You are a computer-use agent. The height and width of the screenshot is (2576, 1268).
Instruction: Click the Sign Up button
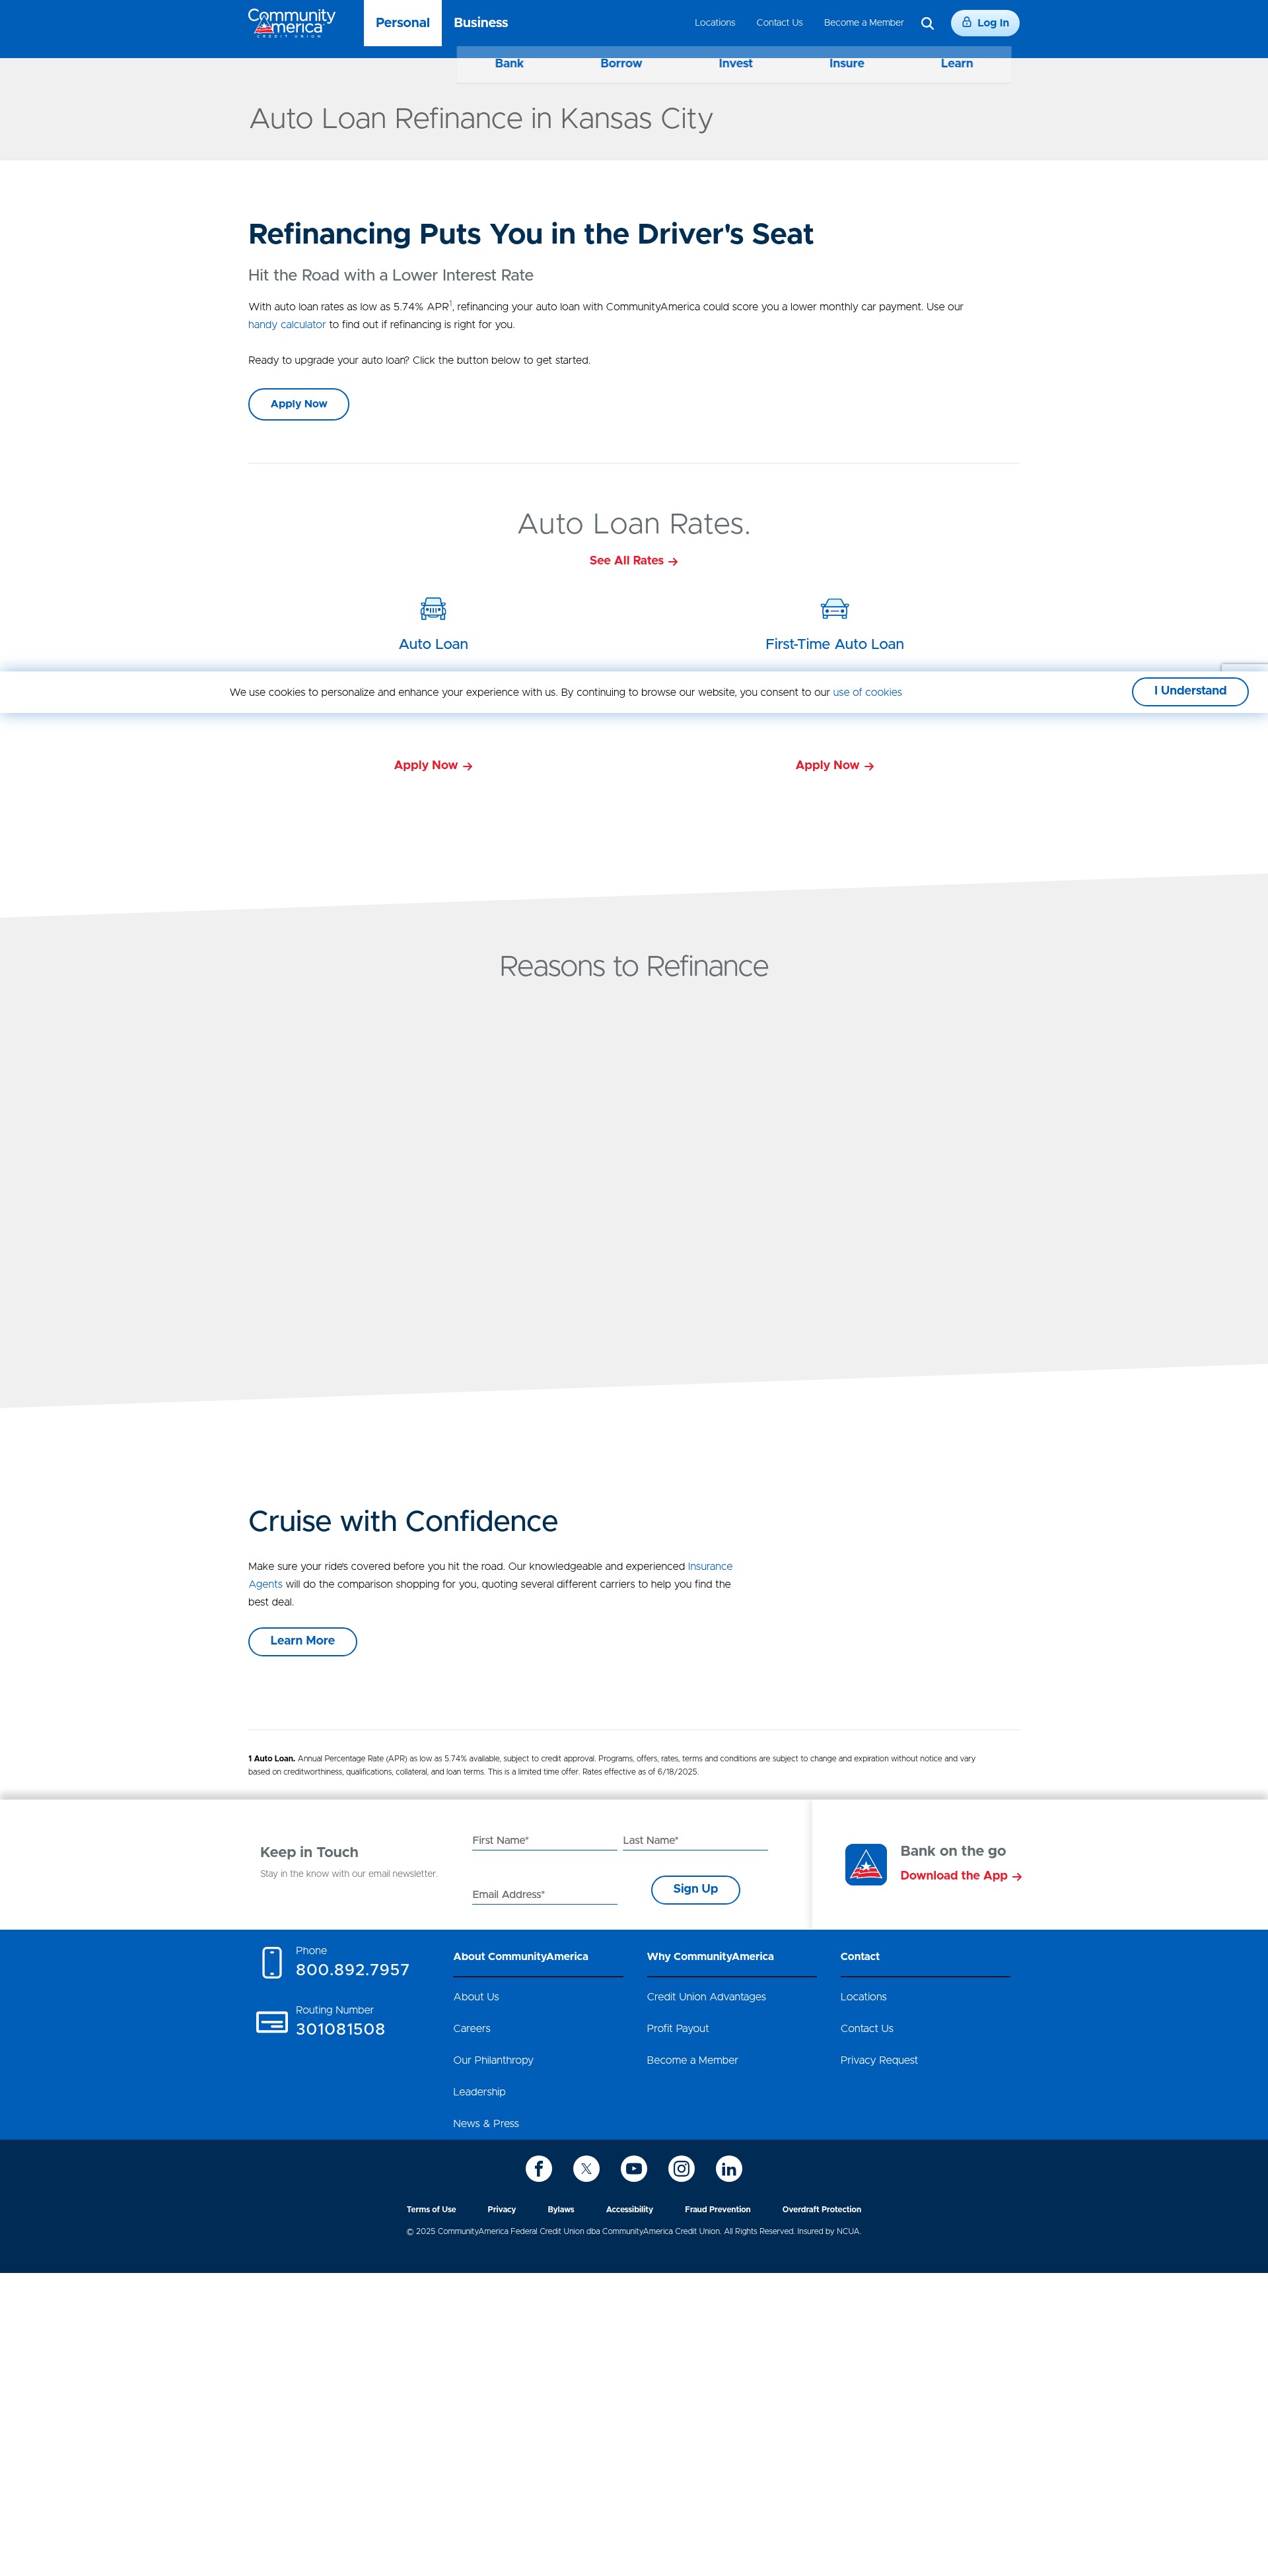click(x=695, y=1889)
